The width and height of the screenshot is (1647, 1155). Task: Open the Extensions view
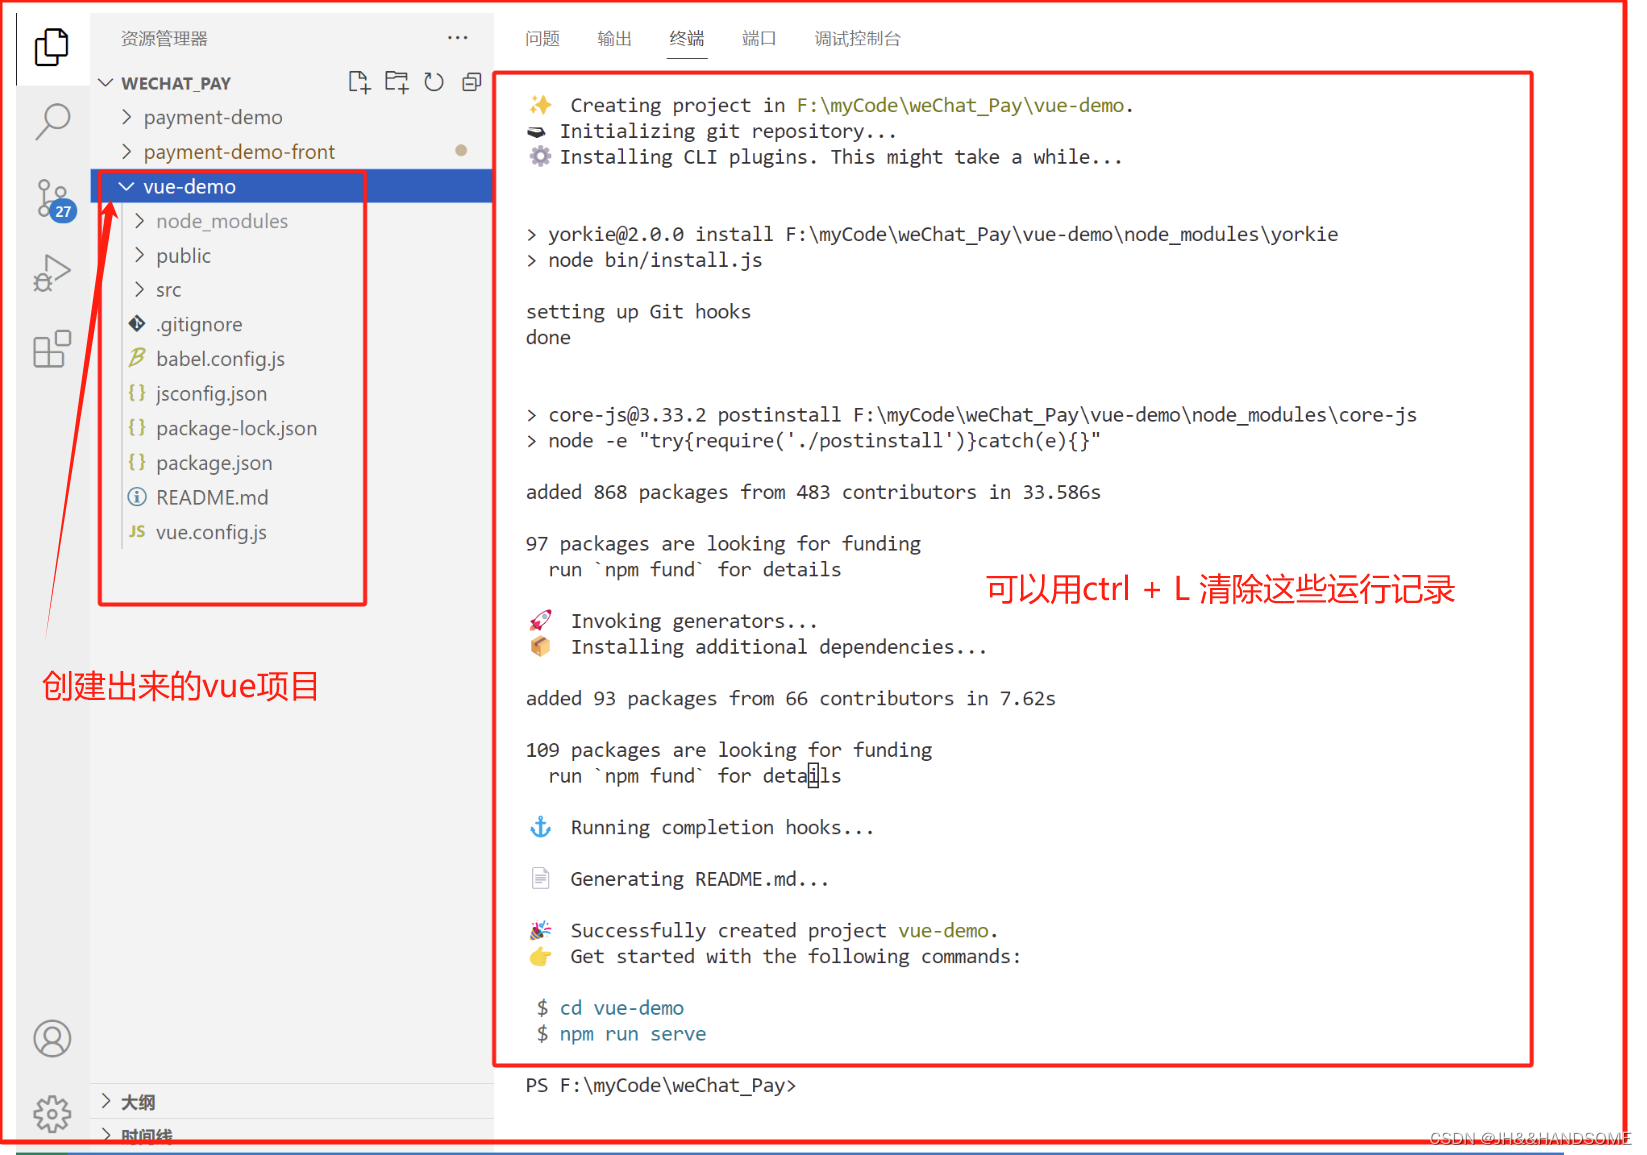(52, 349)
